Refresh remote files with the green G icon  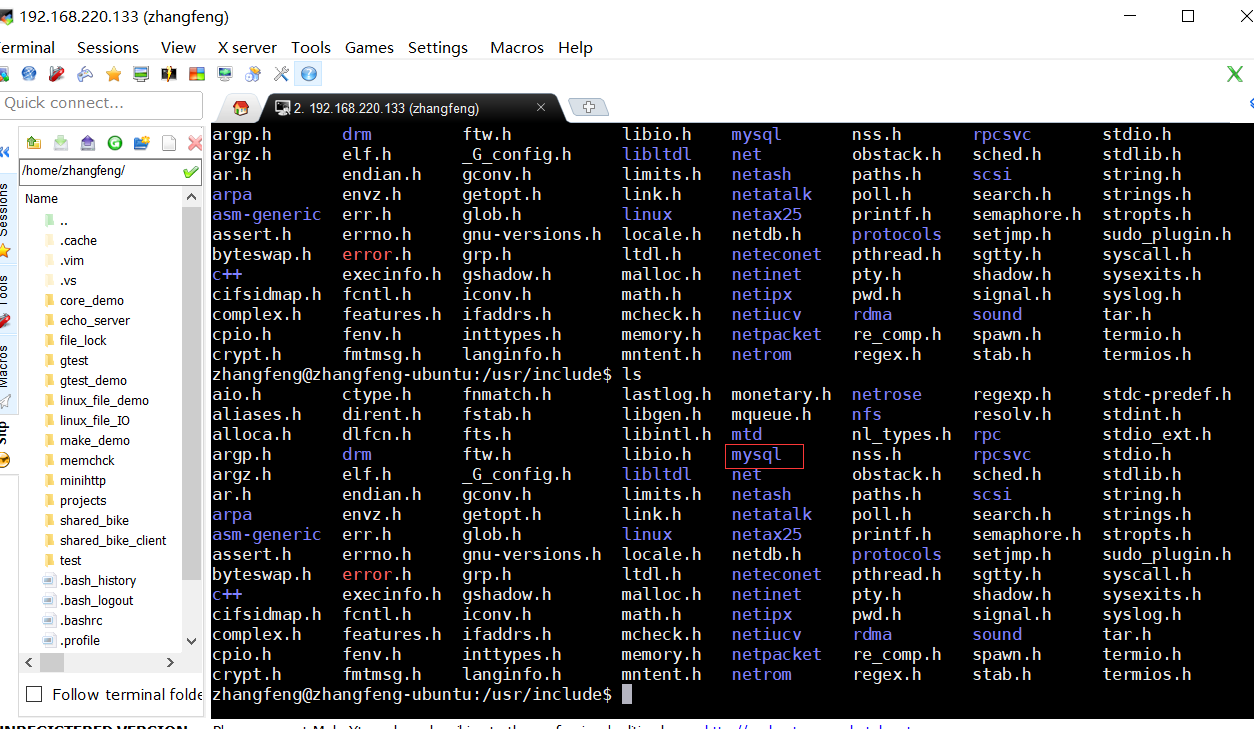coord(115,142)
